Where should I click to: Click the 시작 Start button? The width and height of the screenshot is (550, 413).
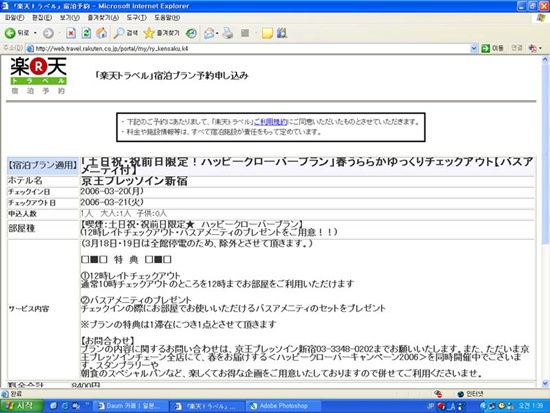coord(22,406)
